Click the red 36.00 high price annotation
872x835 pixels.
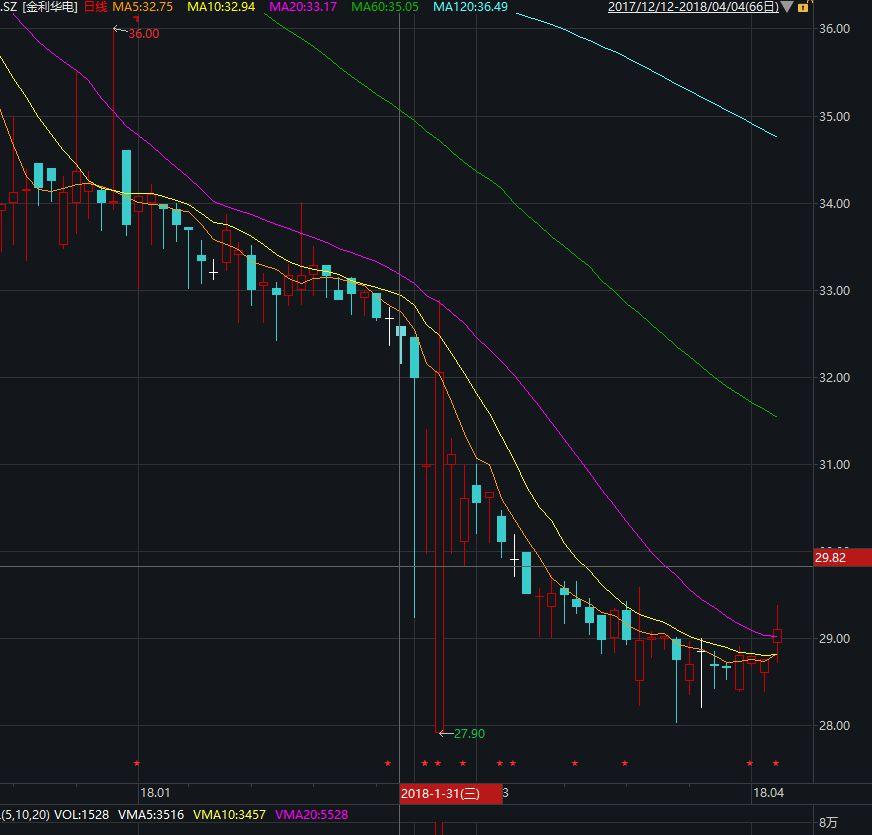coord(143,33)
